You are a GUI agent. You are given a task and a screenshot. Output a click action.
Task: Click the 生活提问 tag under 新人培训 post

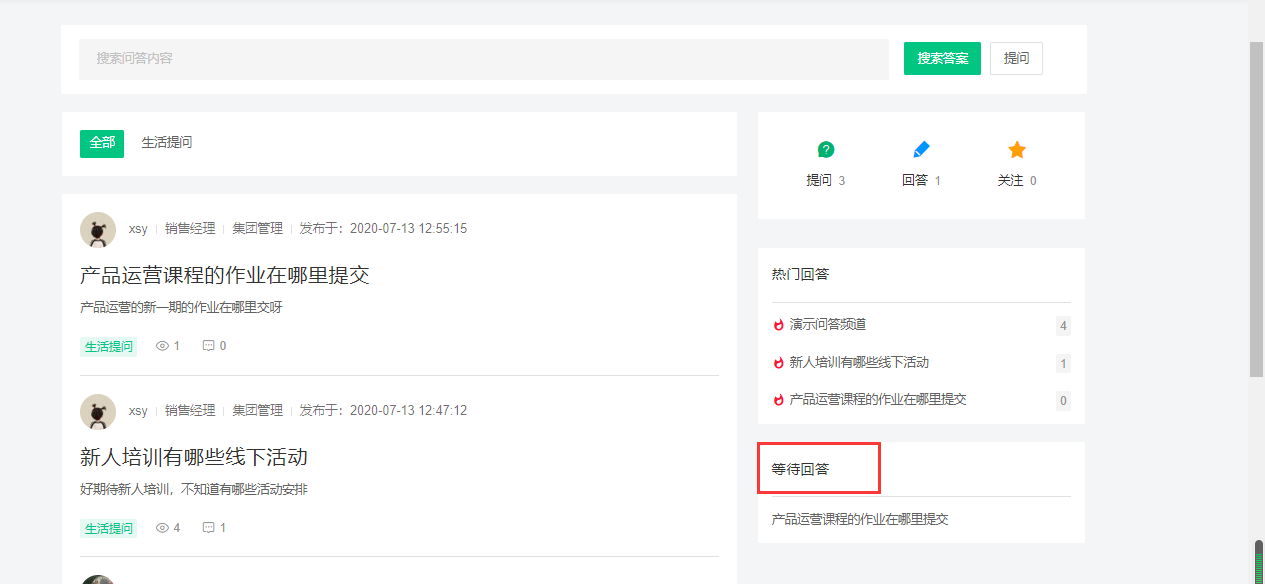point(109,528)
